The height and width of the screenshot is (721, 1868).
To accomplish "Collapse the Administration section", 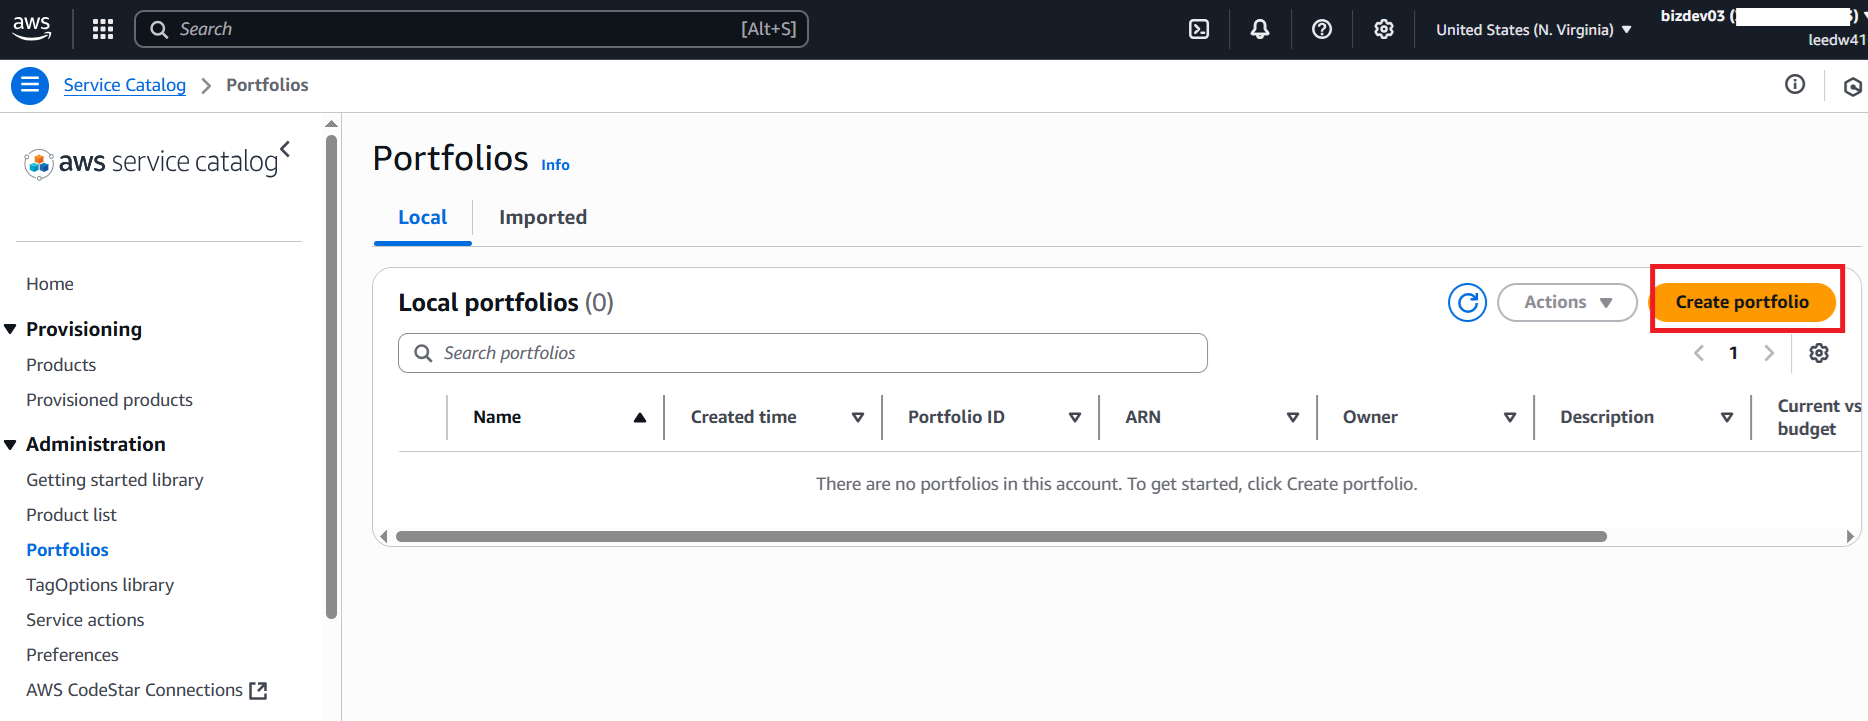I will pyautogui.click(x=11, y=444).
